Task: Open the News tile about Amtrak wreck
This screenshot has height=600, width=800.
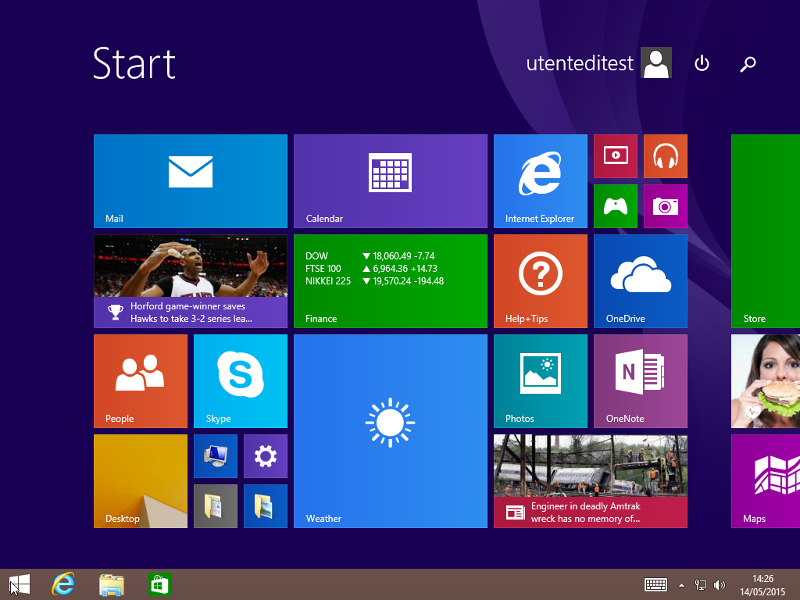Action: [x=591, y=481]
